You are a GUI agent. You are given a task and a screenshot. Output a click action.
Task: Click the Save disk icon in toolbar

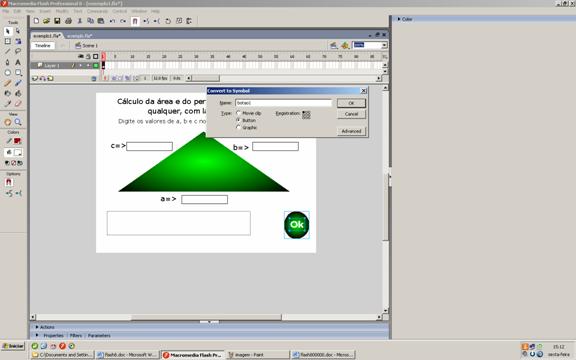[x=57, y=21]
